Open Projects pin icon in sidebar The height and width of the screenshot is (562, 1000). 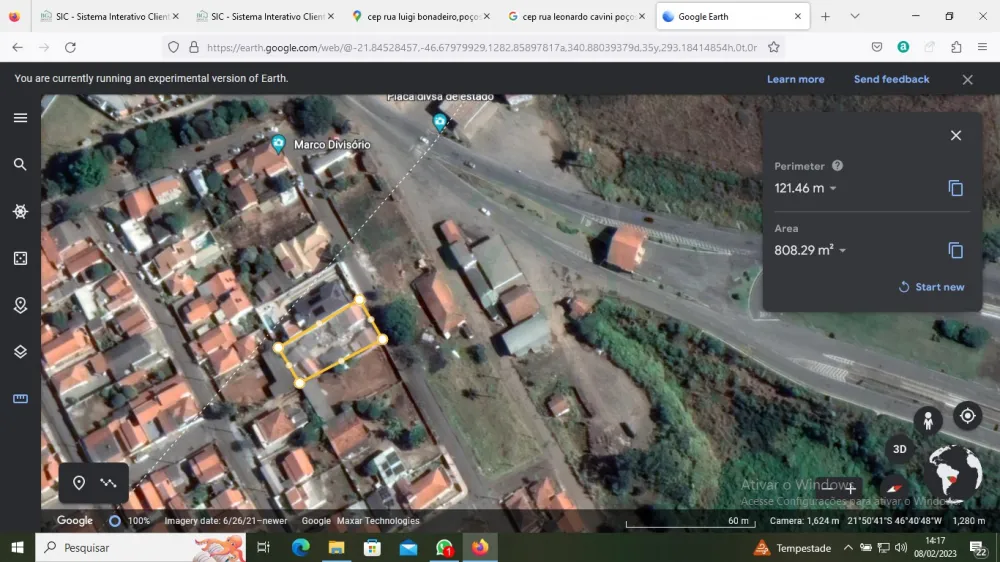pyautogui.click(x=20, y=306)
